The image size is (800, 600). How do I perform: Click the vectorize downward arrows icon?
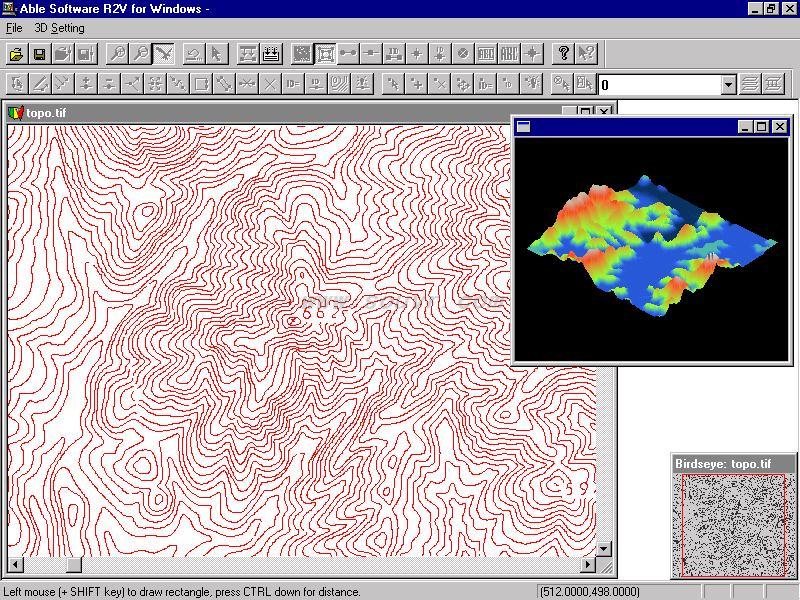(271, 54)
